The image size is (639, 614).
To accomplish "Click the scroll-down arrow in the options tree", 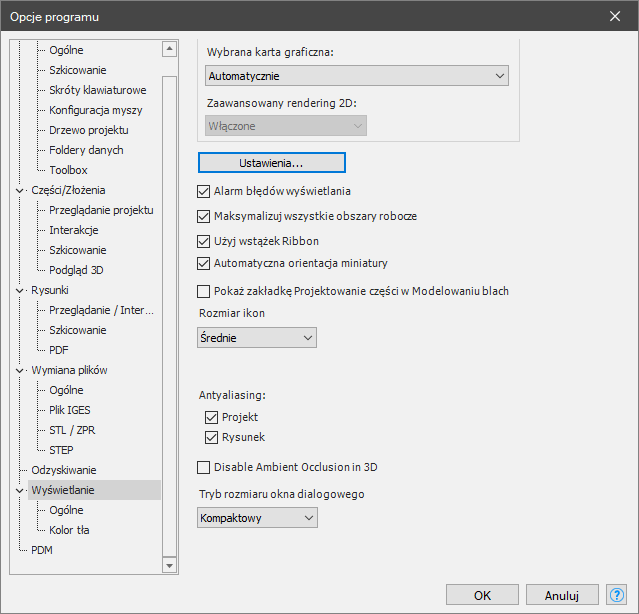I will point(169,566).
